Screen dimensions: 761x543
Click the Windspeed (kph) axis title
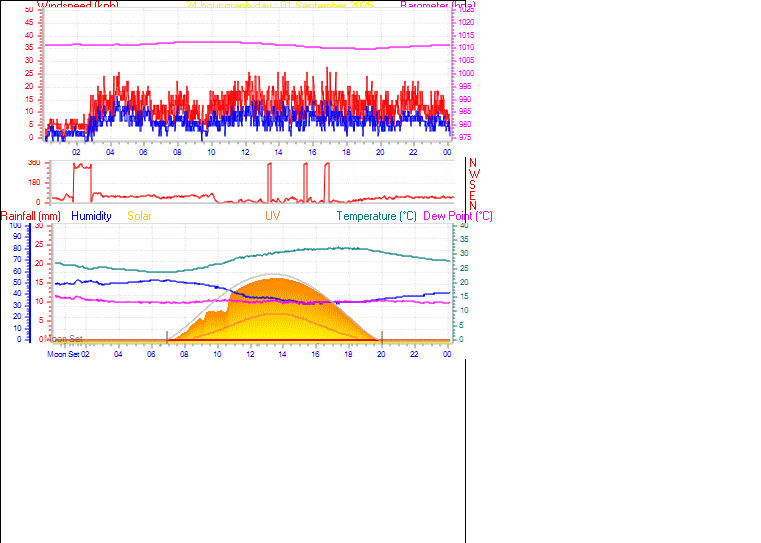(x=77, y=5)
